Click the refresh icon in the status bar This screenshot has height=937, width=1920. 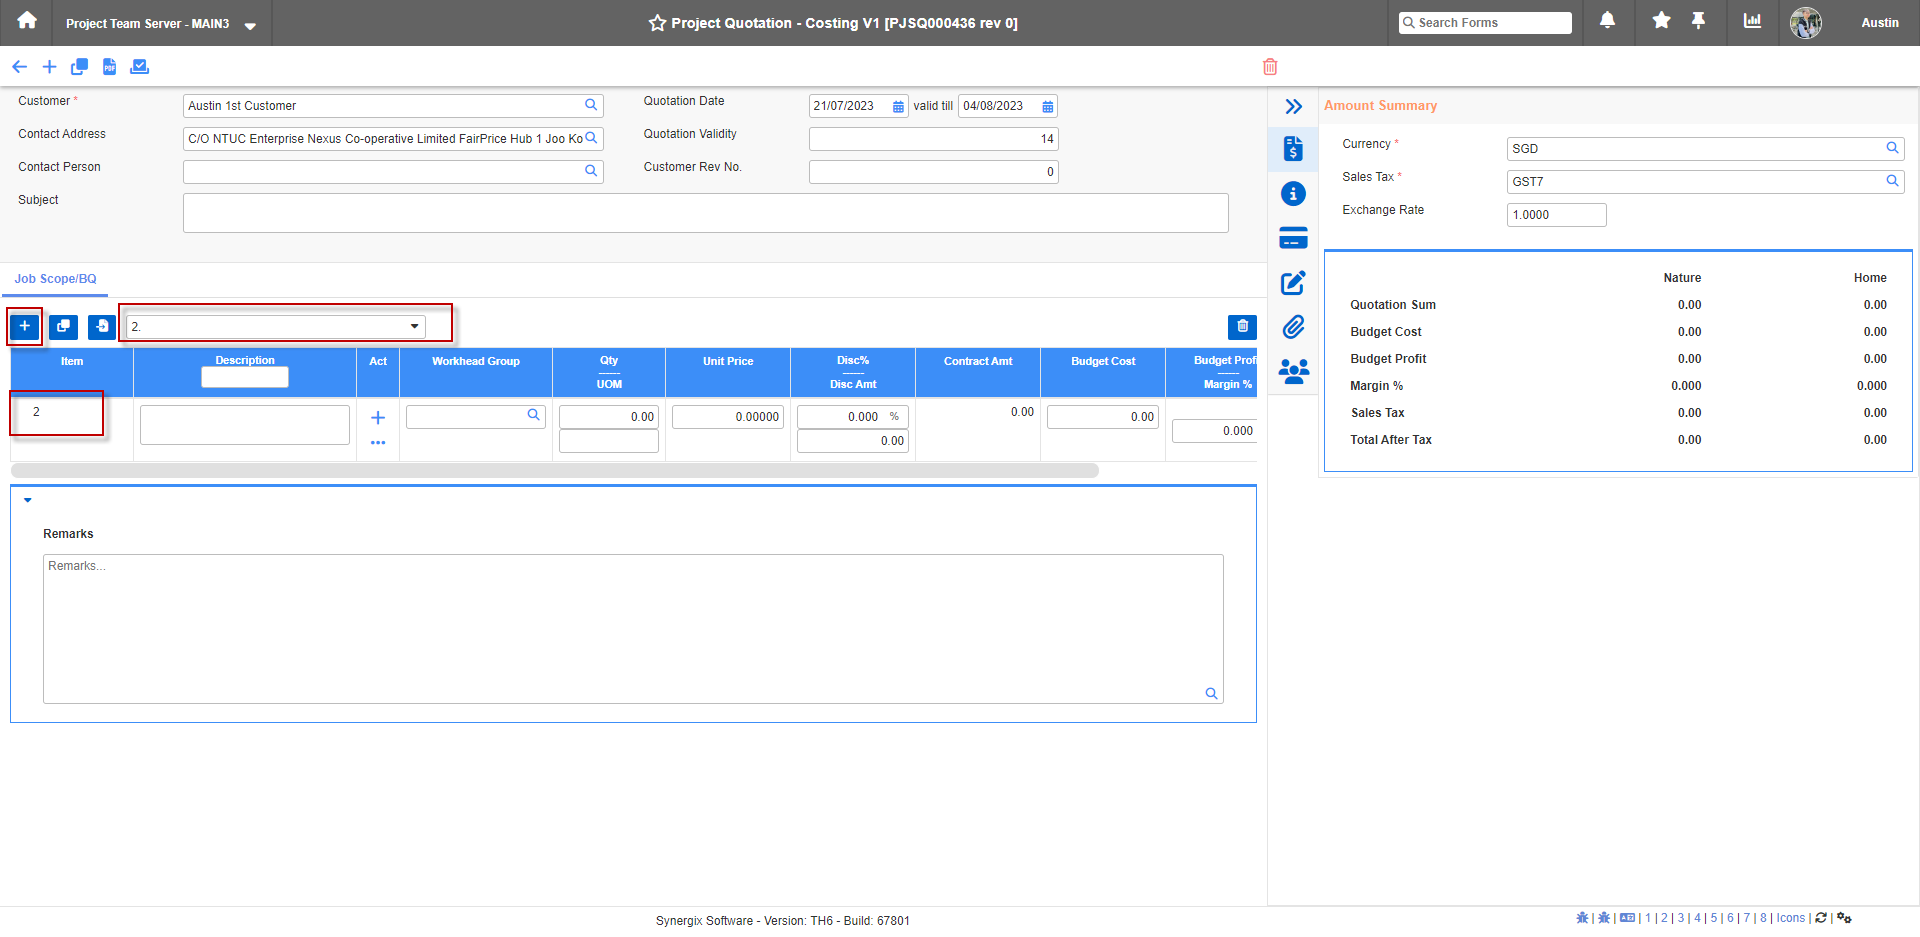pyautogui.click(x=1821, y=918)
